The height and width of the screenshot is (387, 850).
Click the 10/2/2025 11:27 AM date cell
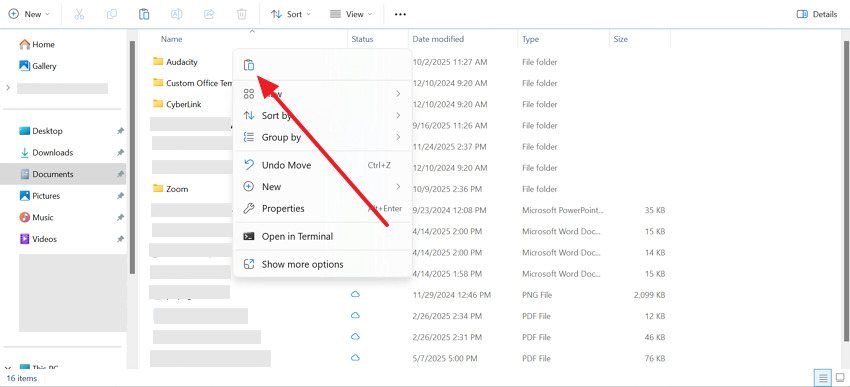click(x=450, y=62)
